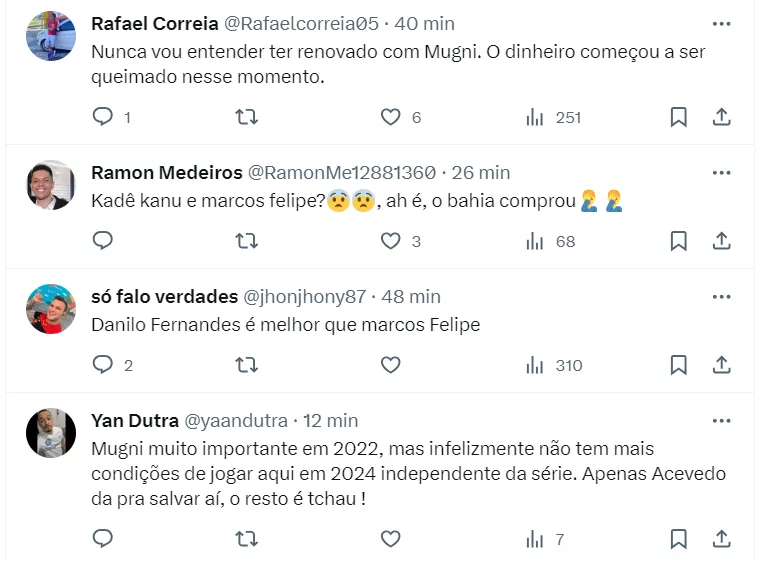Share Rafael Correia's tweet
The width and height of the screenshot is (761, 561).
click(721, 117)
